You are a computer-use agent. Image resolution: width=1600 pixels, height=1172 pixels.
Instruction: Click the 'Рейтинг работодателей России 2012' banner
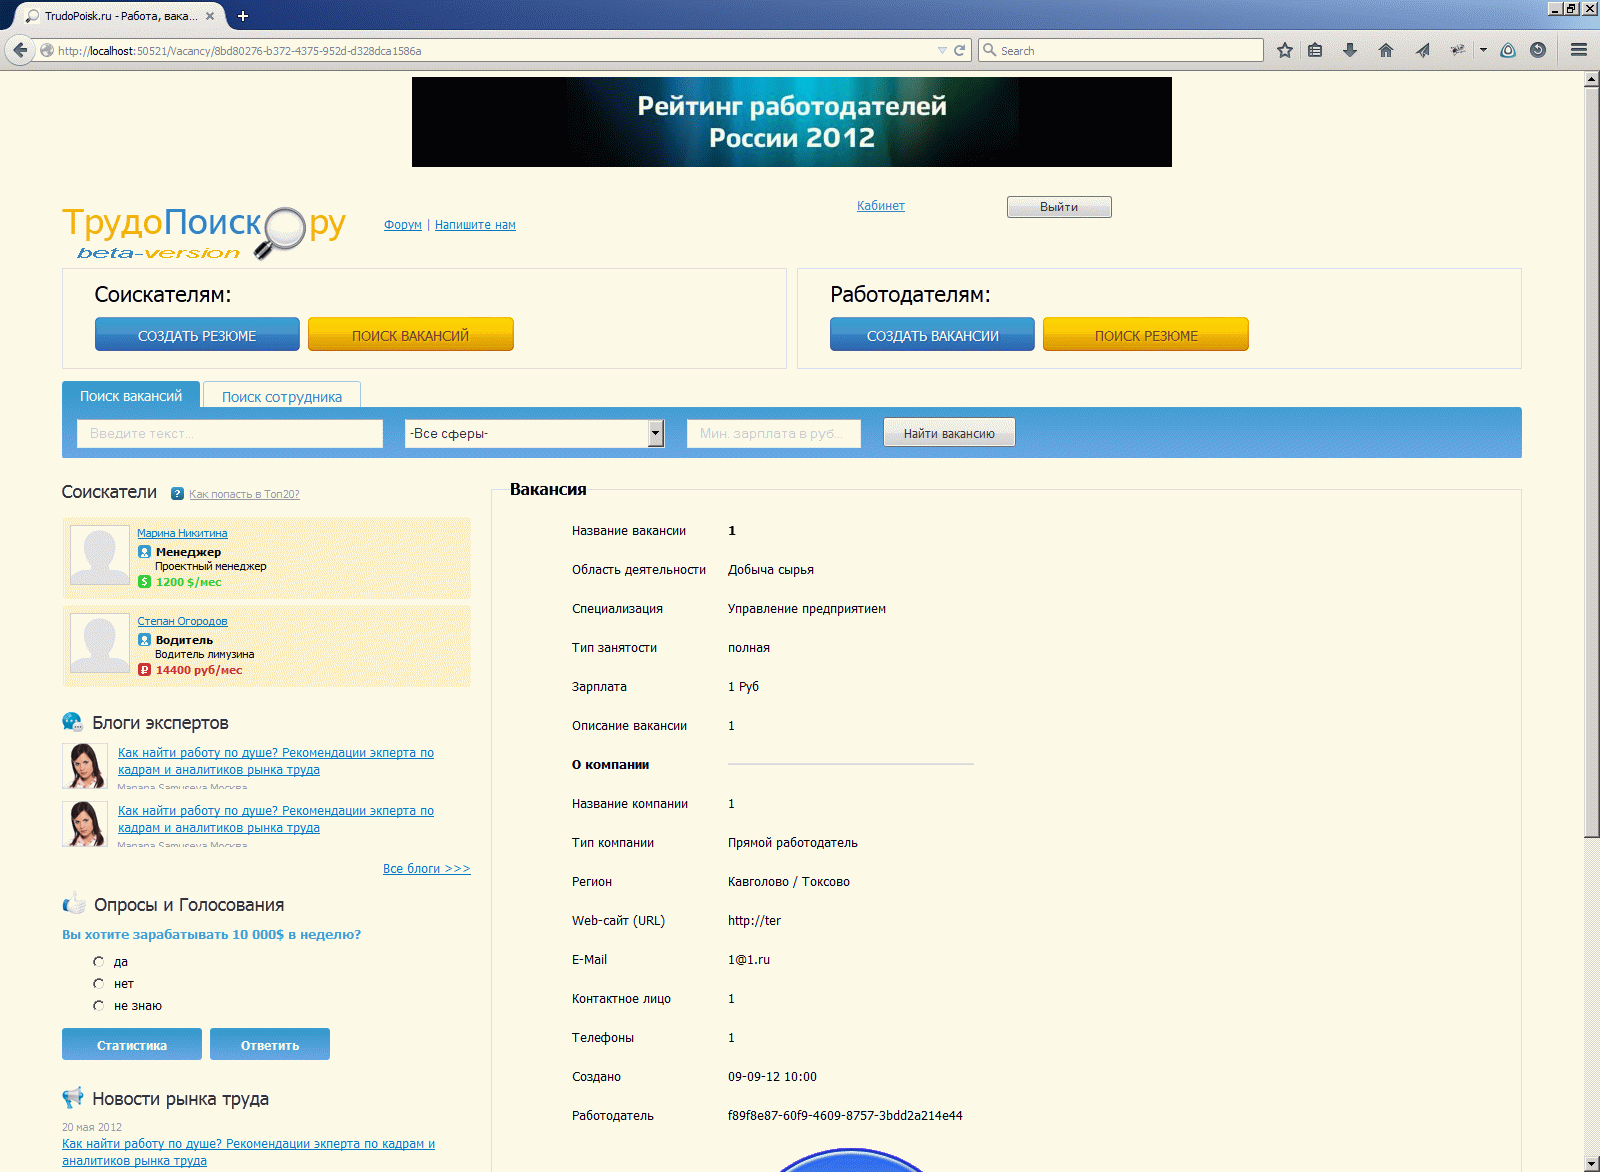(x=792, y=122)
